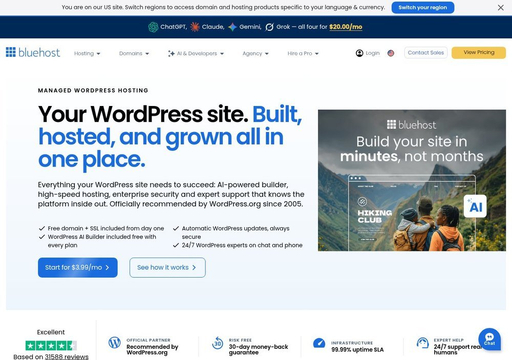This screenshot has width=512, height=360.
Task: Click the bluehost wordmark
Action: pyautogui.click(x=39, y=52)
